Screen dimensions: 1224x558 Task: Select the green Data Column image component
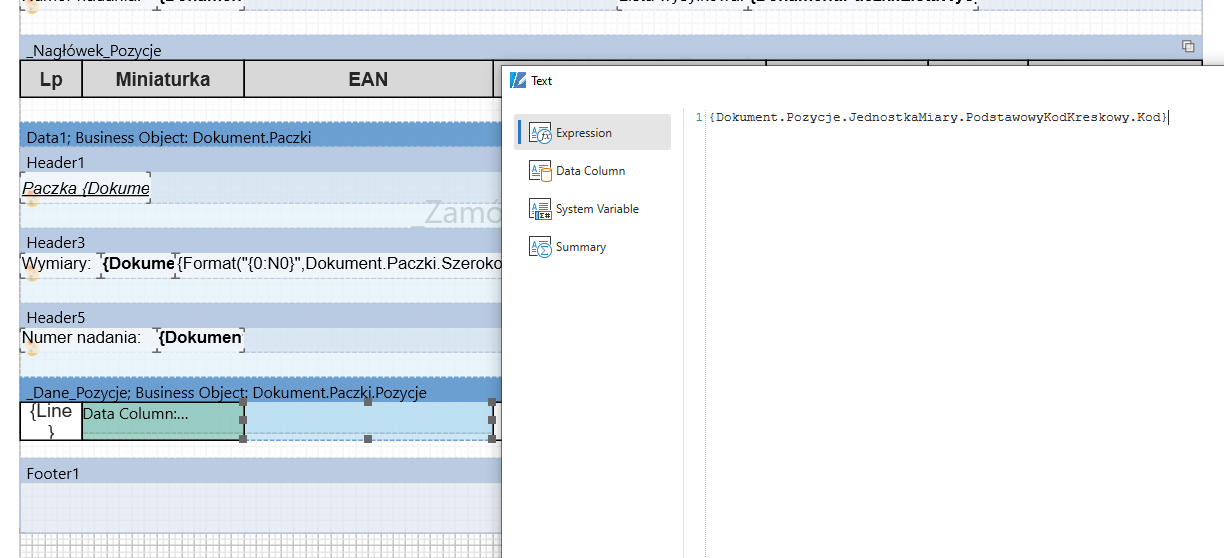[162, 421]
